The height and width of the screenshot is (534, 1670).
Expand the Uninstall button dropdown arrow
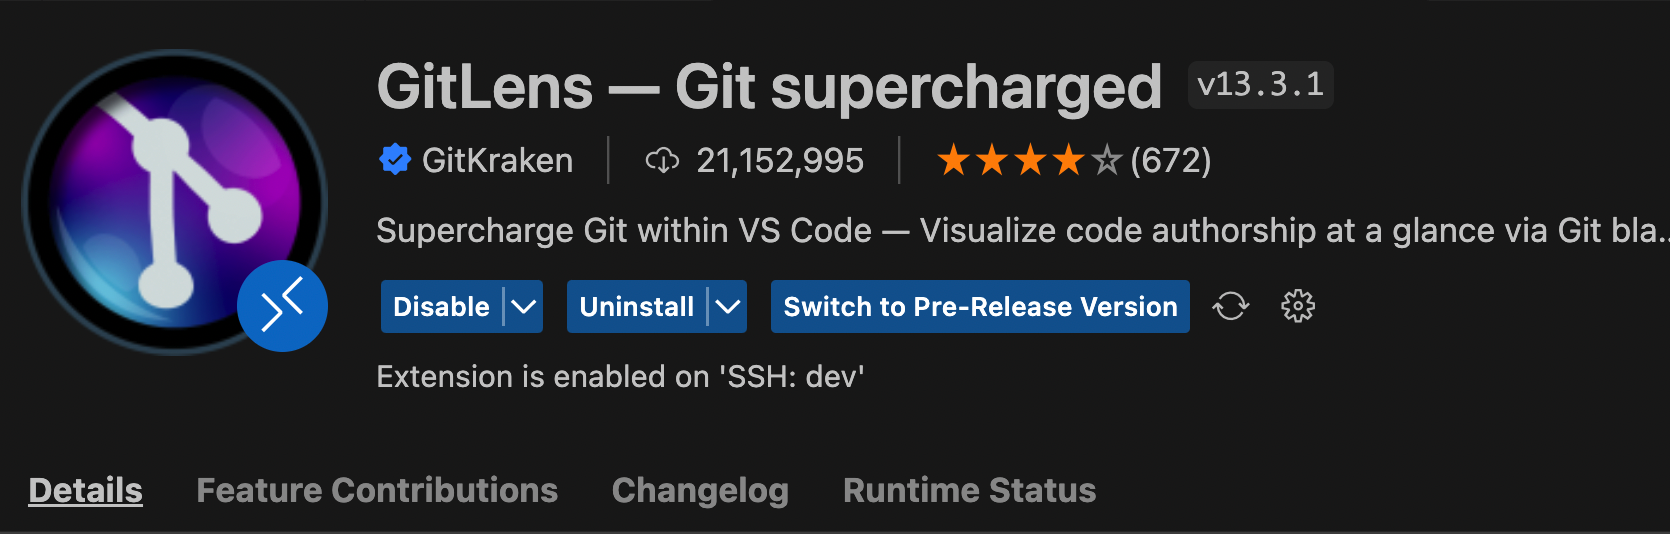pos(728,307)
